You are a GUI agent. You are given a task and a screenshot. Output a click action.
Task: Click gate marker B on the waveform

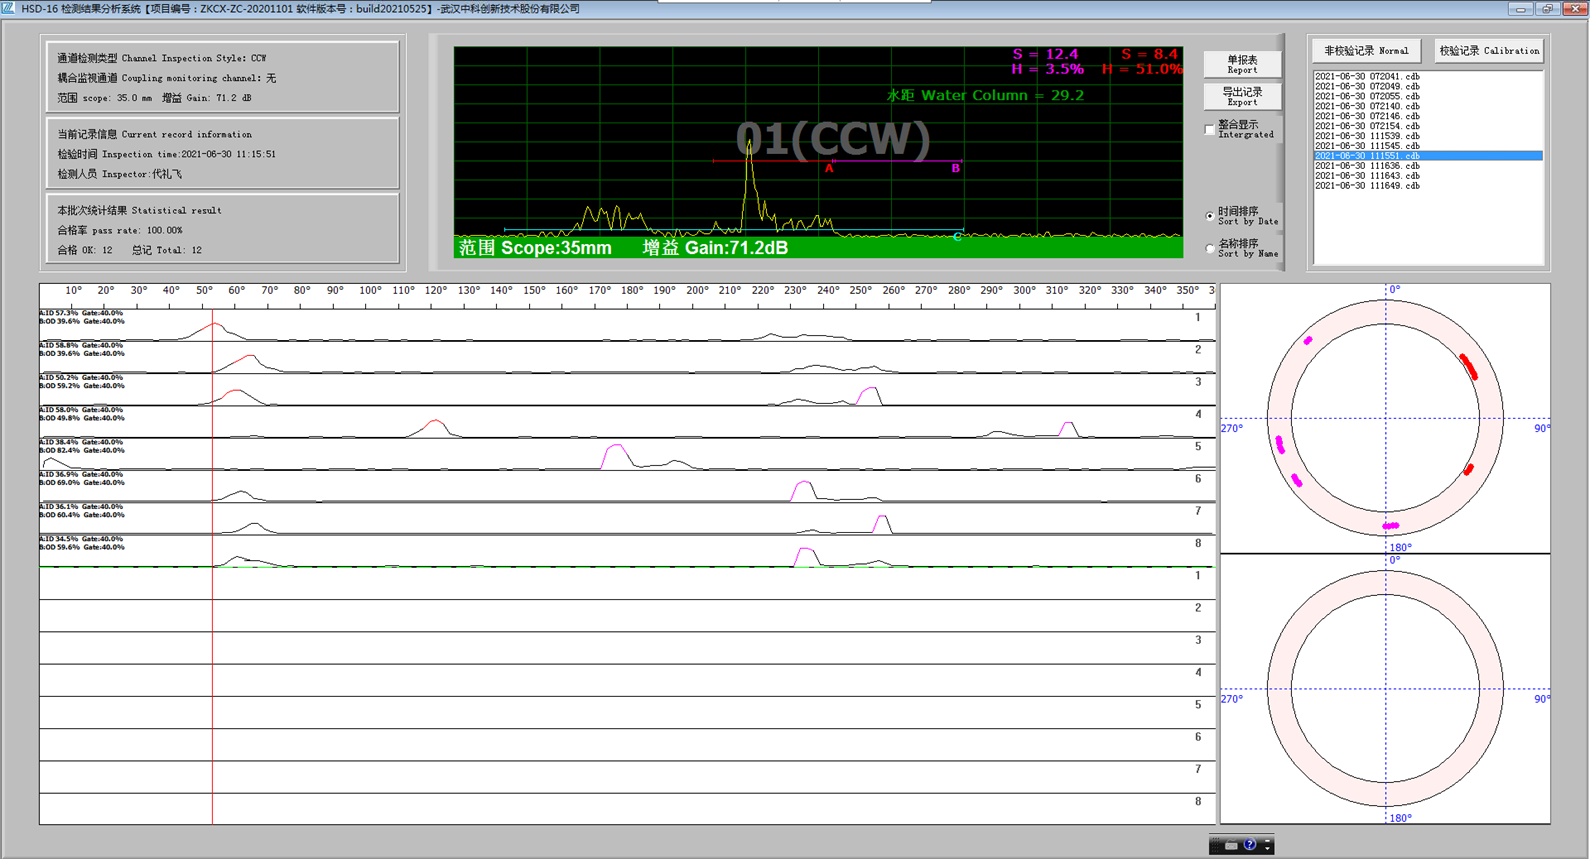955,168
